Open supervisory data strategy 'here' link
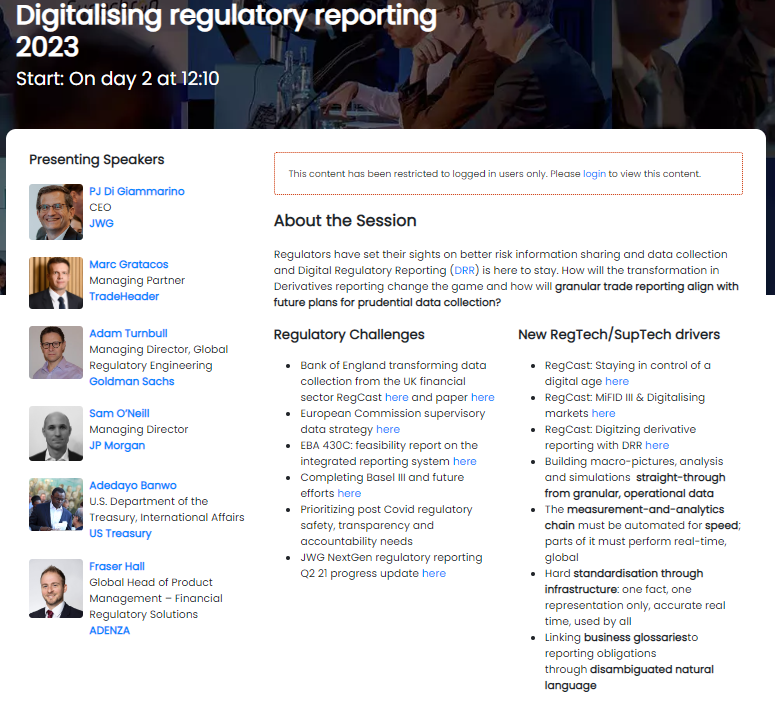This screenshot has height=707, width=775. tap(388, 429)
